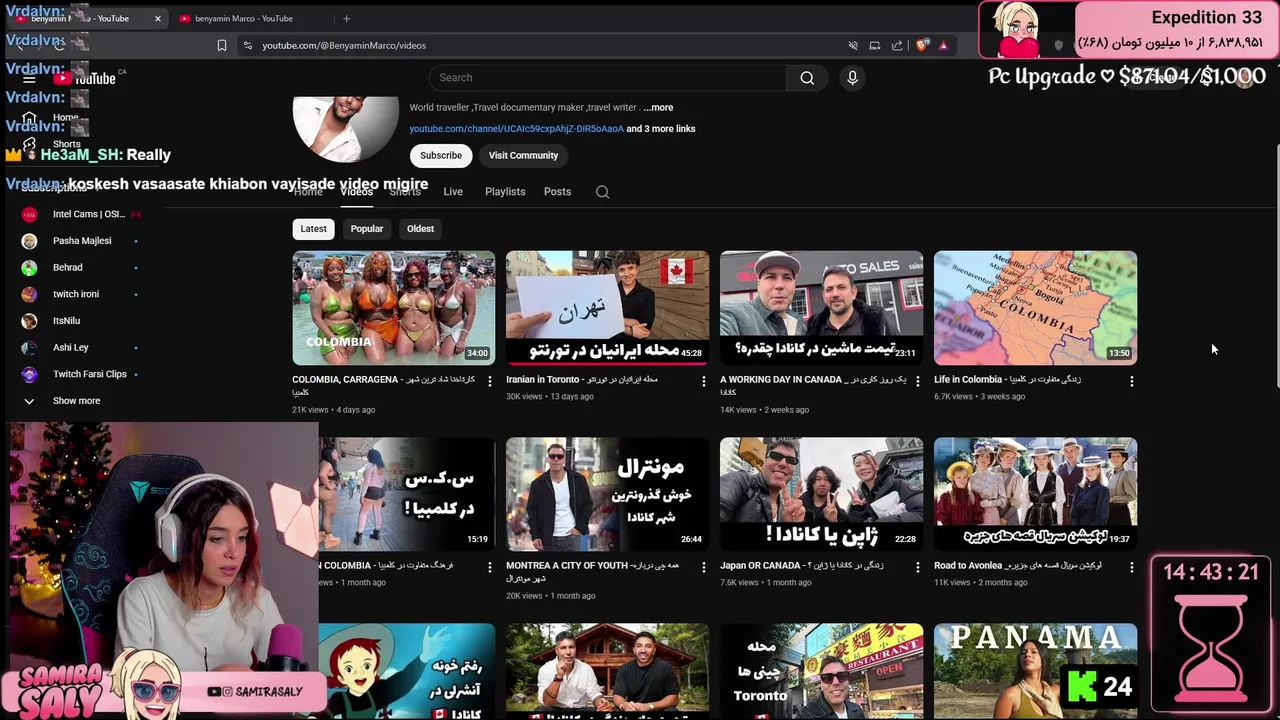Open twitch ironi channel avatar
This screenshot has height=720, width=1280.
click(29, 294)
